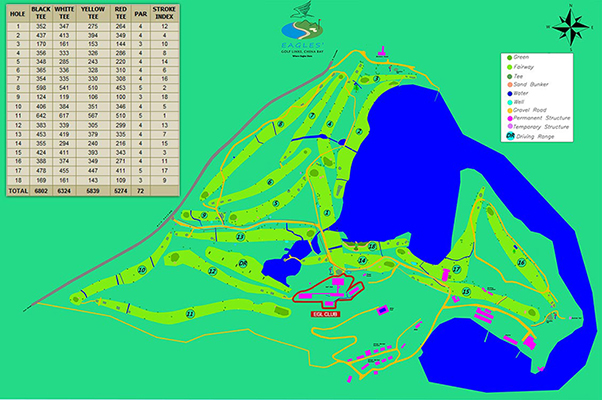The width and height of the screenshot is (602, 400).
Task: Click the Sand Bunker legend swatch
Action: [x=508, y=85]
